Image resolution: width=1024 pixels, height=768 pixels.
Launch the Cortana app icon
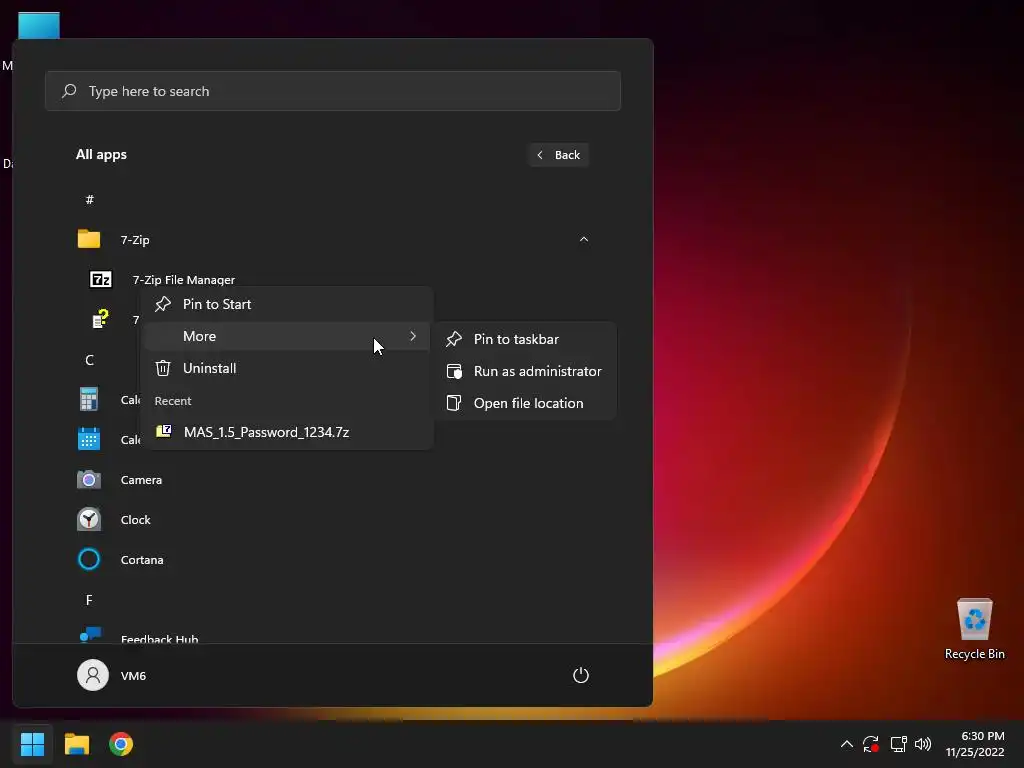click(x=89, y=560)
